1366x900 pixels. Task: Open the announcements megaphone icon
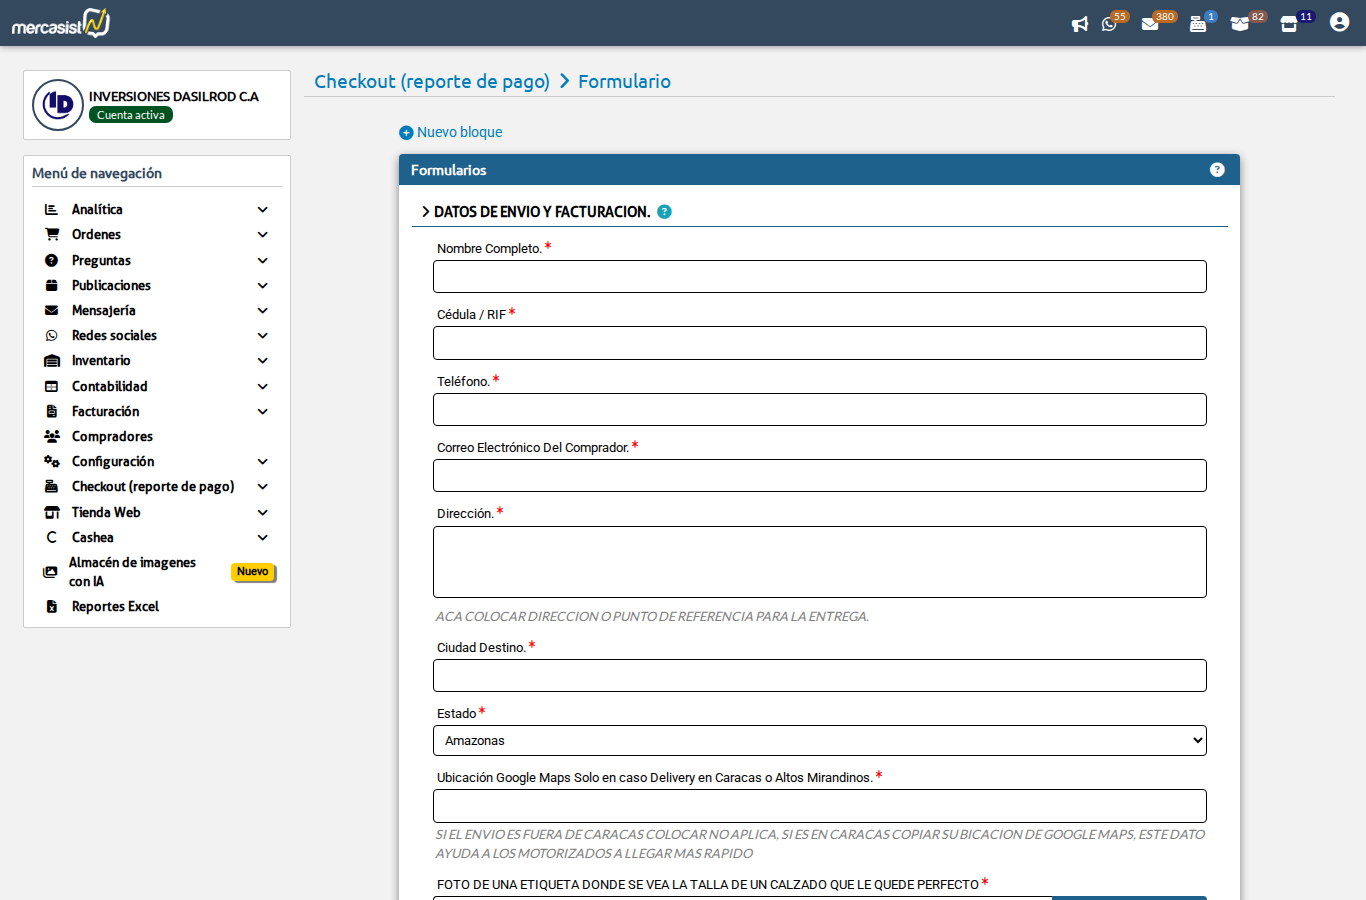click(1079, 23)
